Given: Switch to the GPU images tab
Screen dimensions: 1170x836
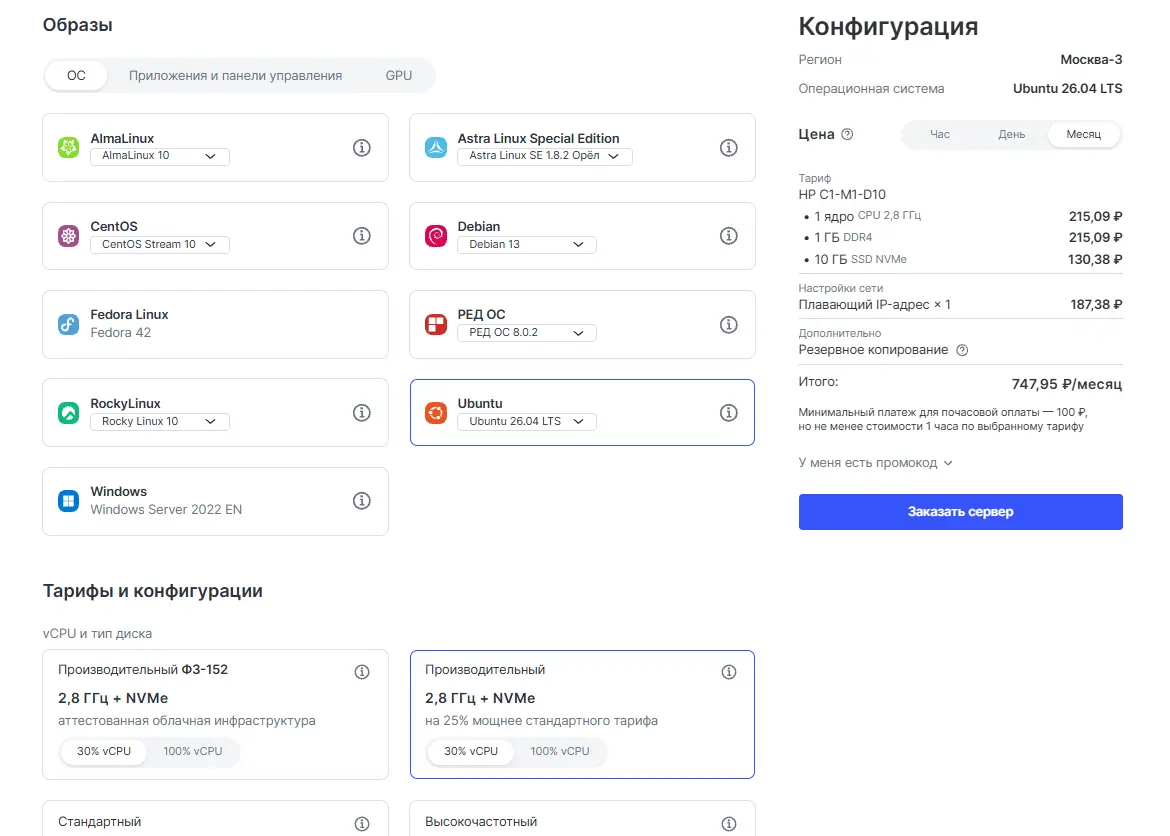Looking at the screenshot, I should [x=398, y=75].
